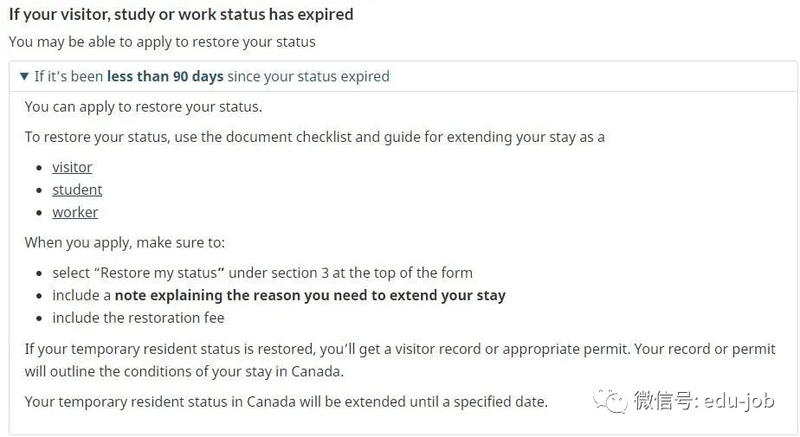The height and width of the screenshot is (437, 800).
Task: Click the heading about expired visitor, study or work status
Action: pyautogui.click(x=181, y=14)
